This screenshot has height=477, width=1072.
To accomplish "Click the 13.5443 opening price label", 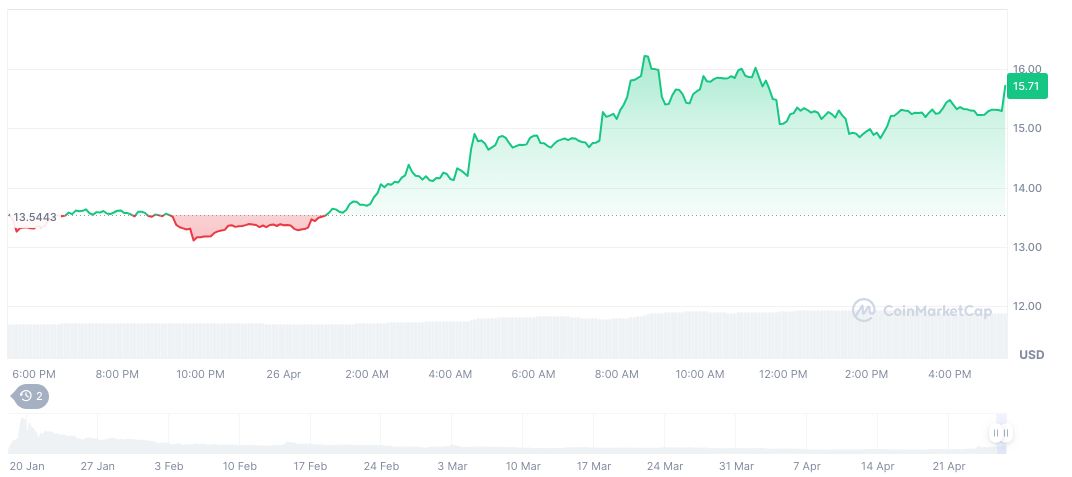I will click(34, 216).
